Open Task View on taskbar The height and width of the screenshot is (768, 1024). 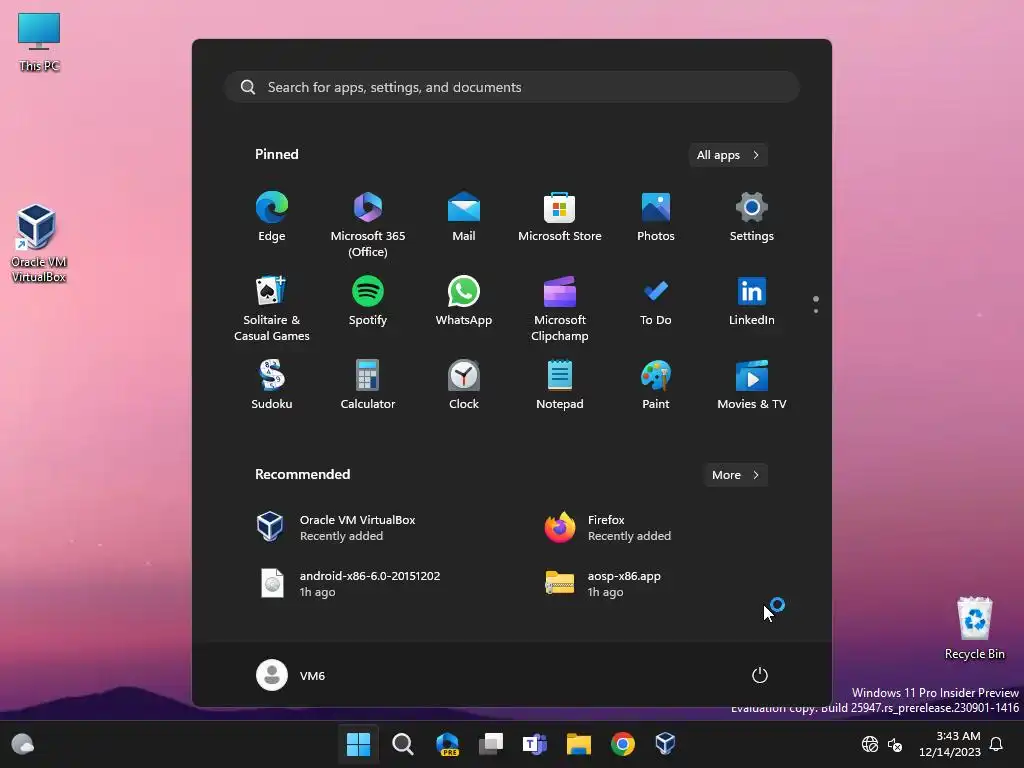491,744
